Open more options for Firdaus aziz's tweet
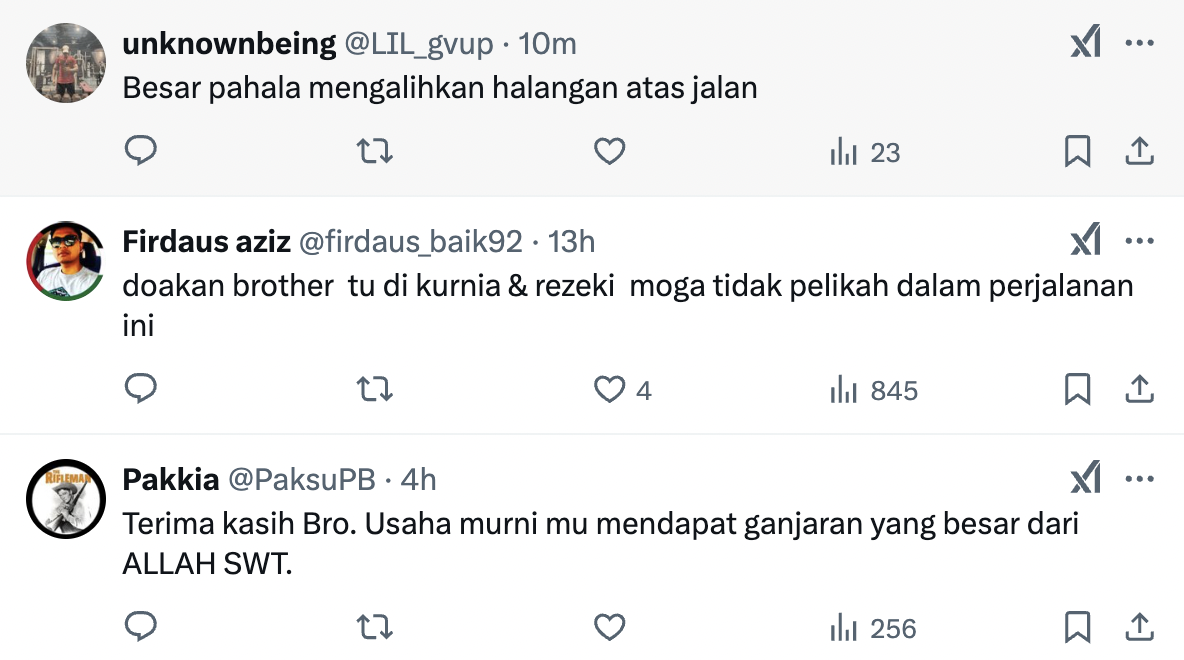This screenshot has height=660, width=1184. click(1140, 241)
